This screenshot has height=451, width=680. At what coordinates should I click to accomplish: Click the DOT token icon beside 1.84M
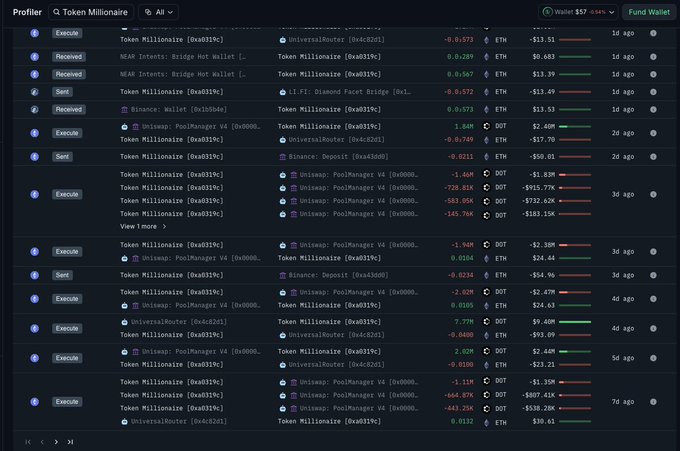pos(487,126)
